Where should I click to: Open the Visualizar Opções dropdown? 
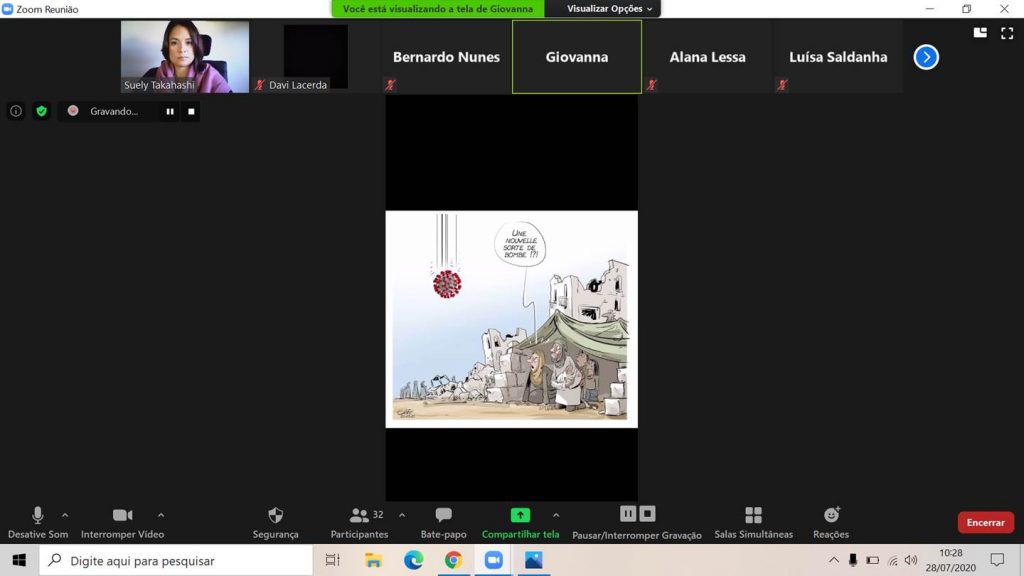[x=609, y=8]
